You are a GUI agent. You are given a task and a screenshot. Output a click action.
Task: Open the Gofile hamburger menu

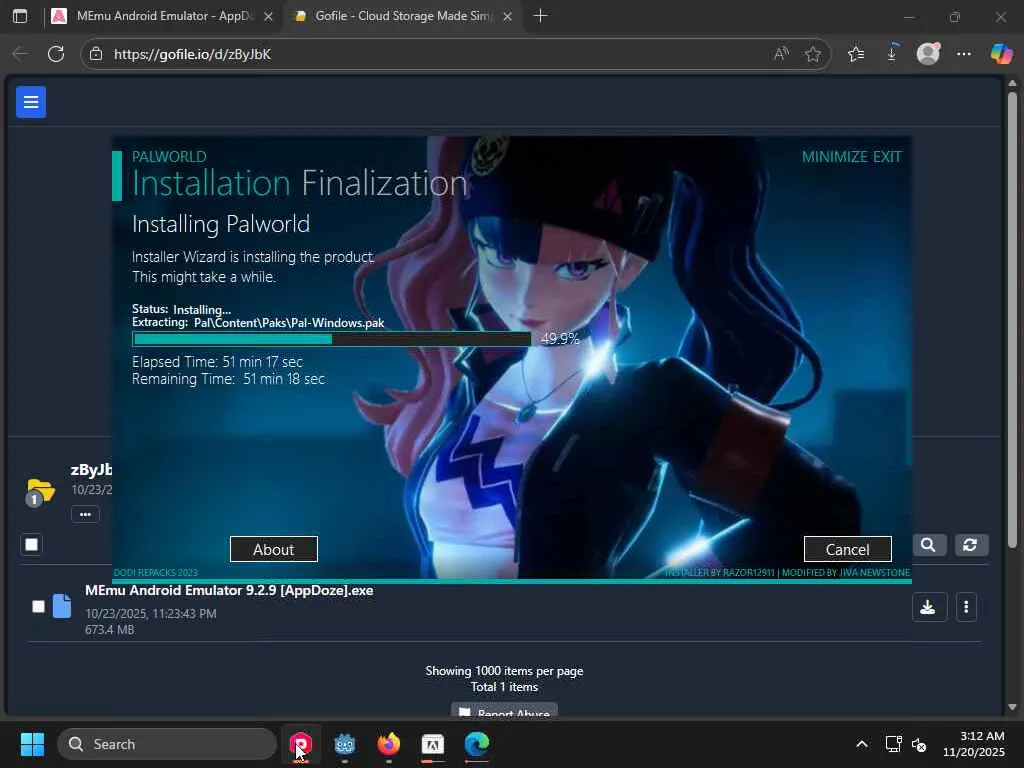pos(31,102)
